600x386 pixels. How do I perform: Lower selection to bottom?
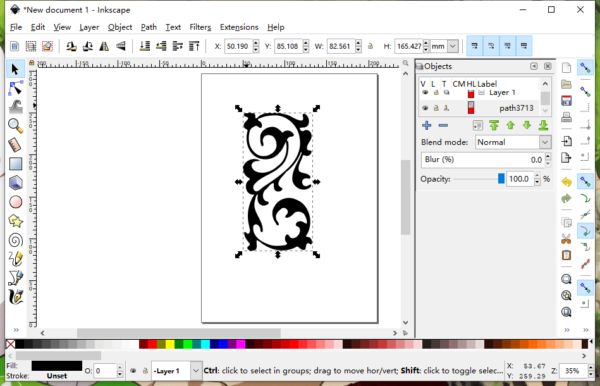click(145, 46)
